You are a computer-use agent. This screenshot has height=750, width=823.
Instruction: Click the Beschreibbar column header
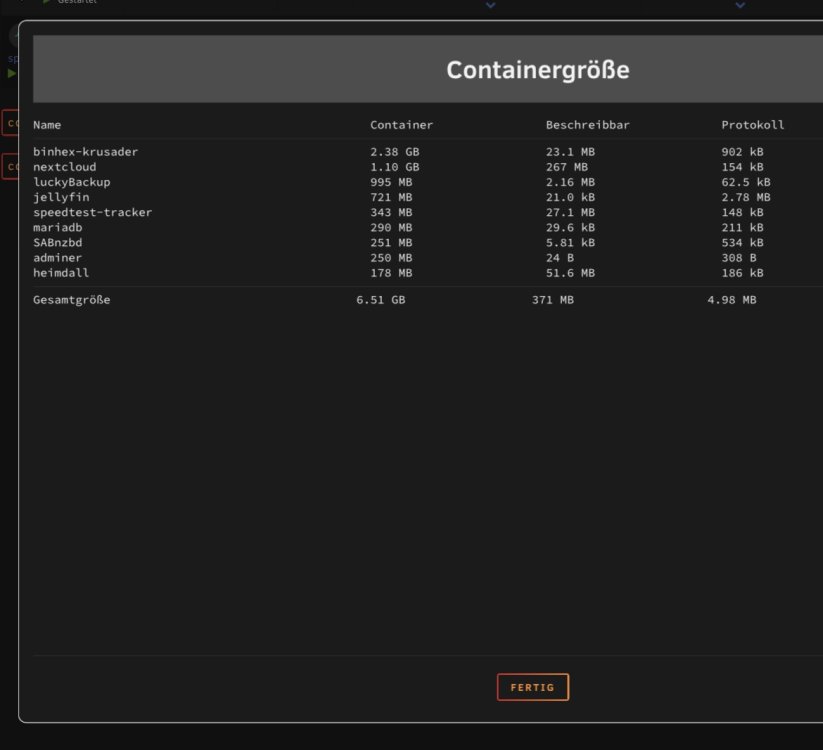tap(588, 125)
